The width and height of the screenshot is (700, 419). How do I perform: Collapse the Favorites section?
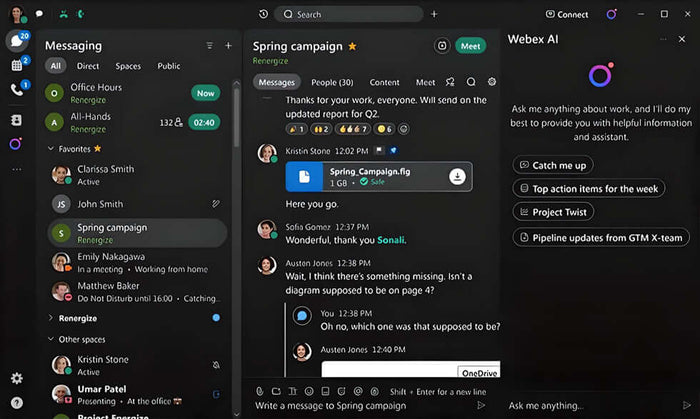coord(51,148)
